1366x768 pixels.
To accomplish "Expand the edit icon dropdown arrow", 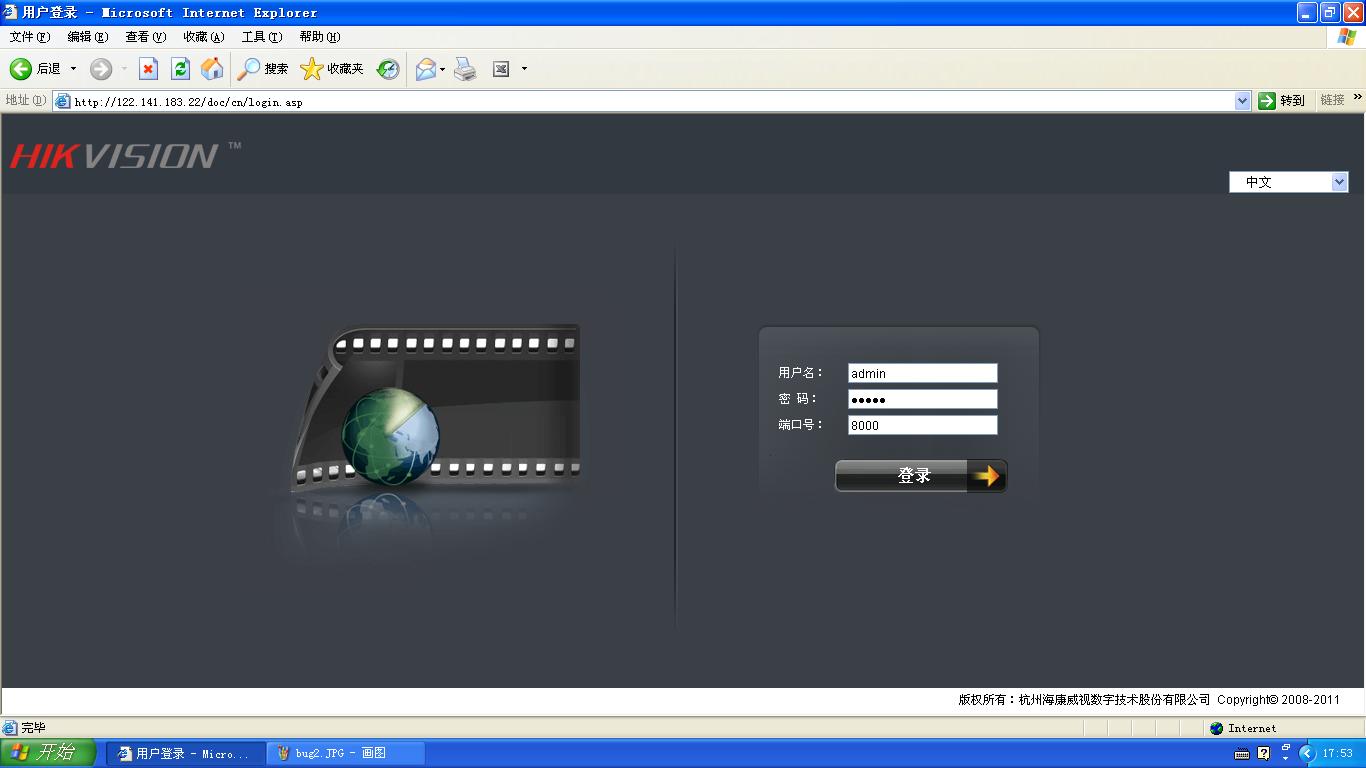I will pos(524,69).
